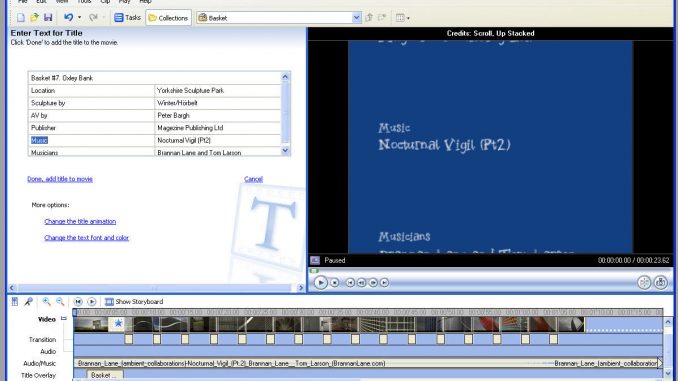
Task: Click the Rewind Timeline button
Action: coord(78,301)
